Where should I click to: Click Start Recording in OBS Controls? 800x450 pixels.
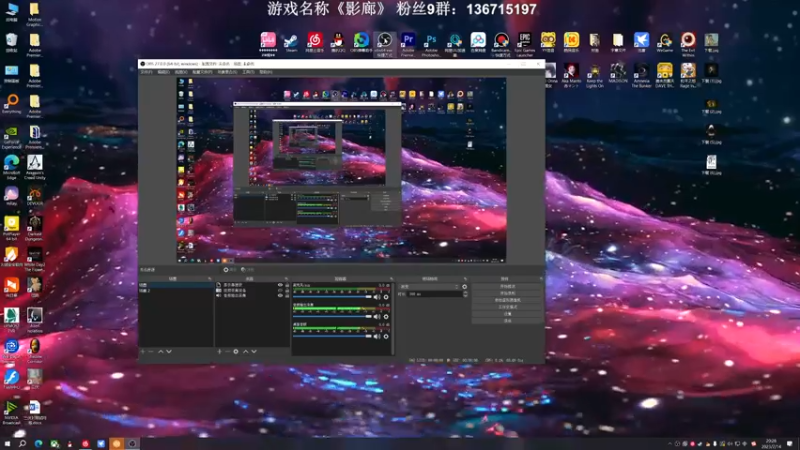tap(507, 293)
